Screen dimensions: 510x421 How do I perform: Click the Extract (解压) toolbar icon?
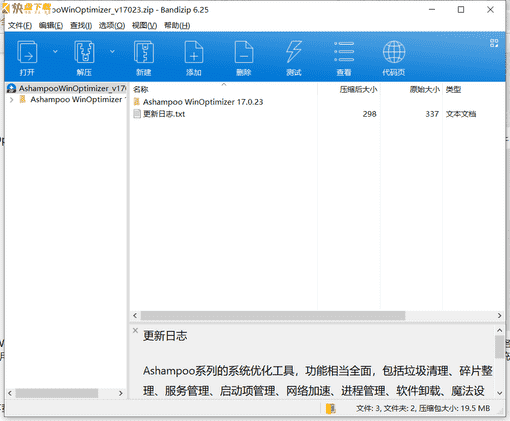click(84, 52)
